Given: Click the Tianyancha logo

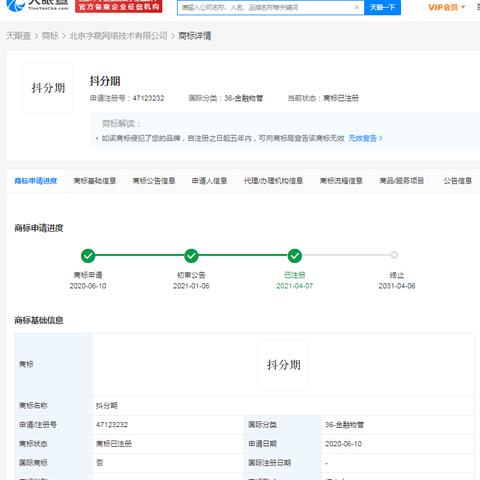Looking at the screenshot, I should coord(37,5).
